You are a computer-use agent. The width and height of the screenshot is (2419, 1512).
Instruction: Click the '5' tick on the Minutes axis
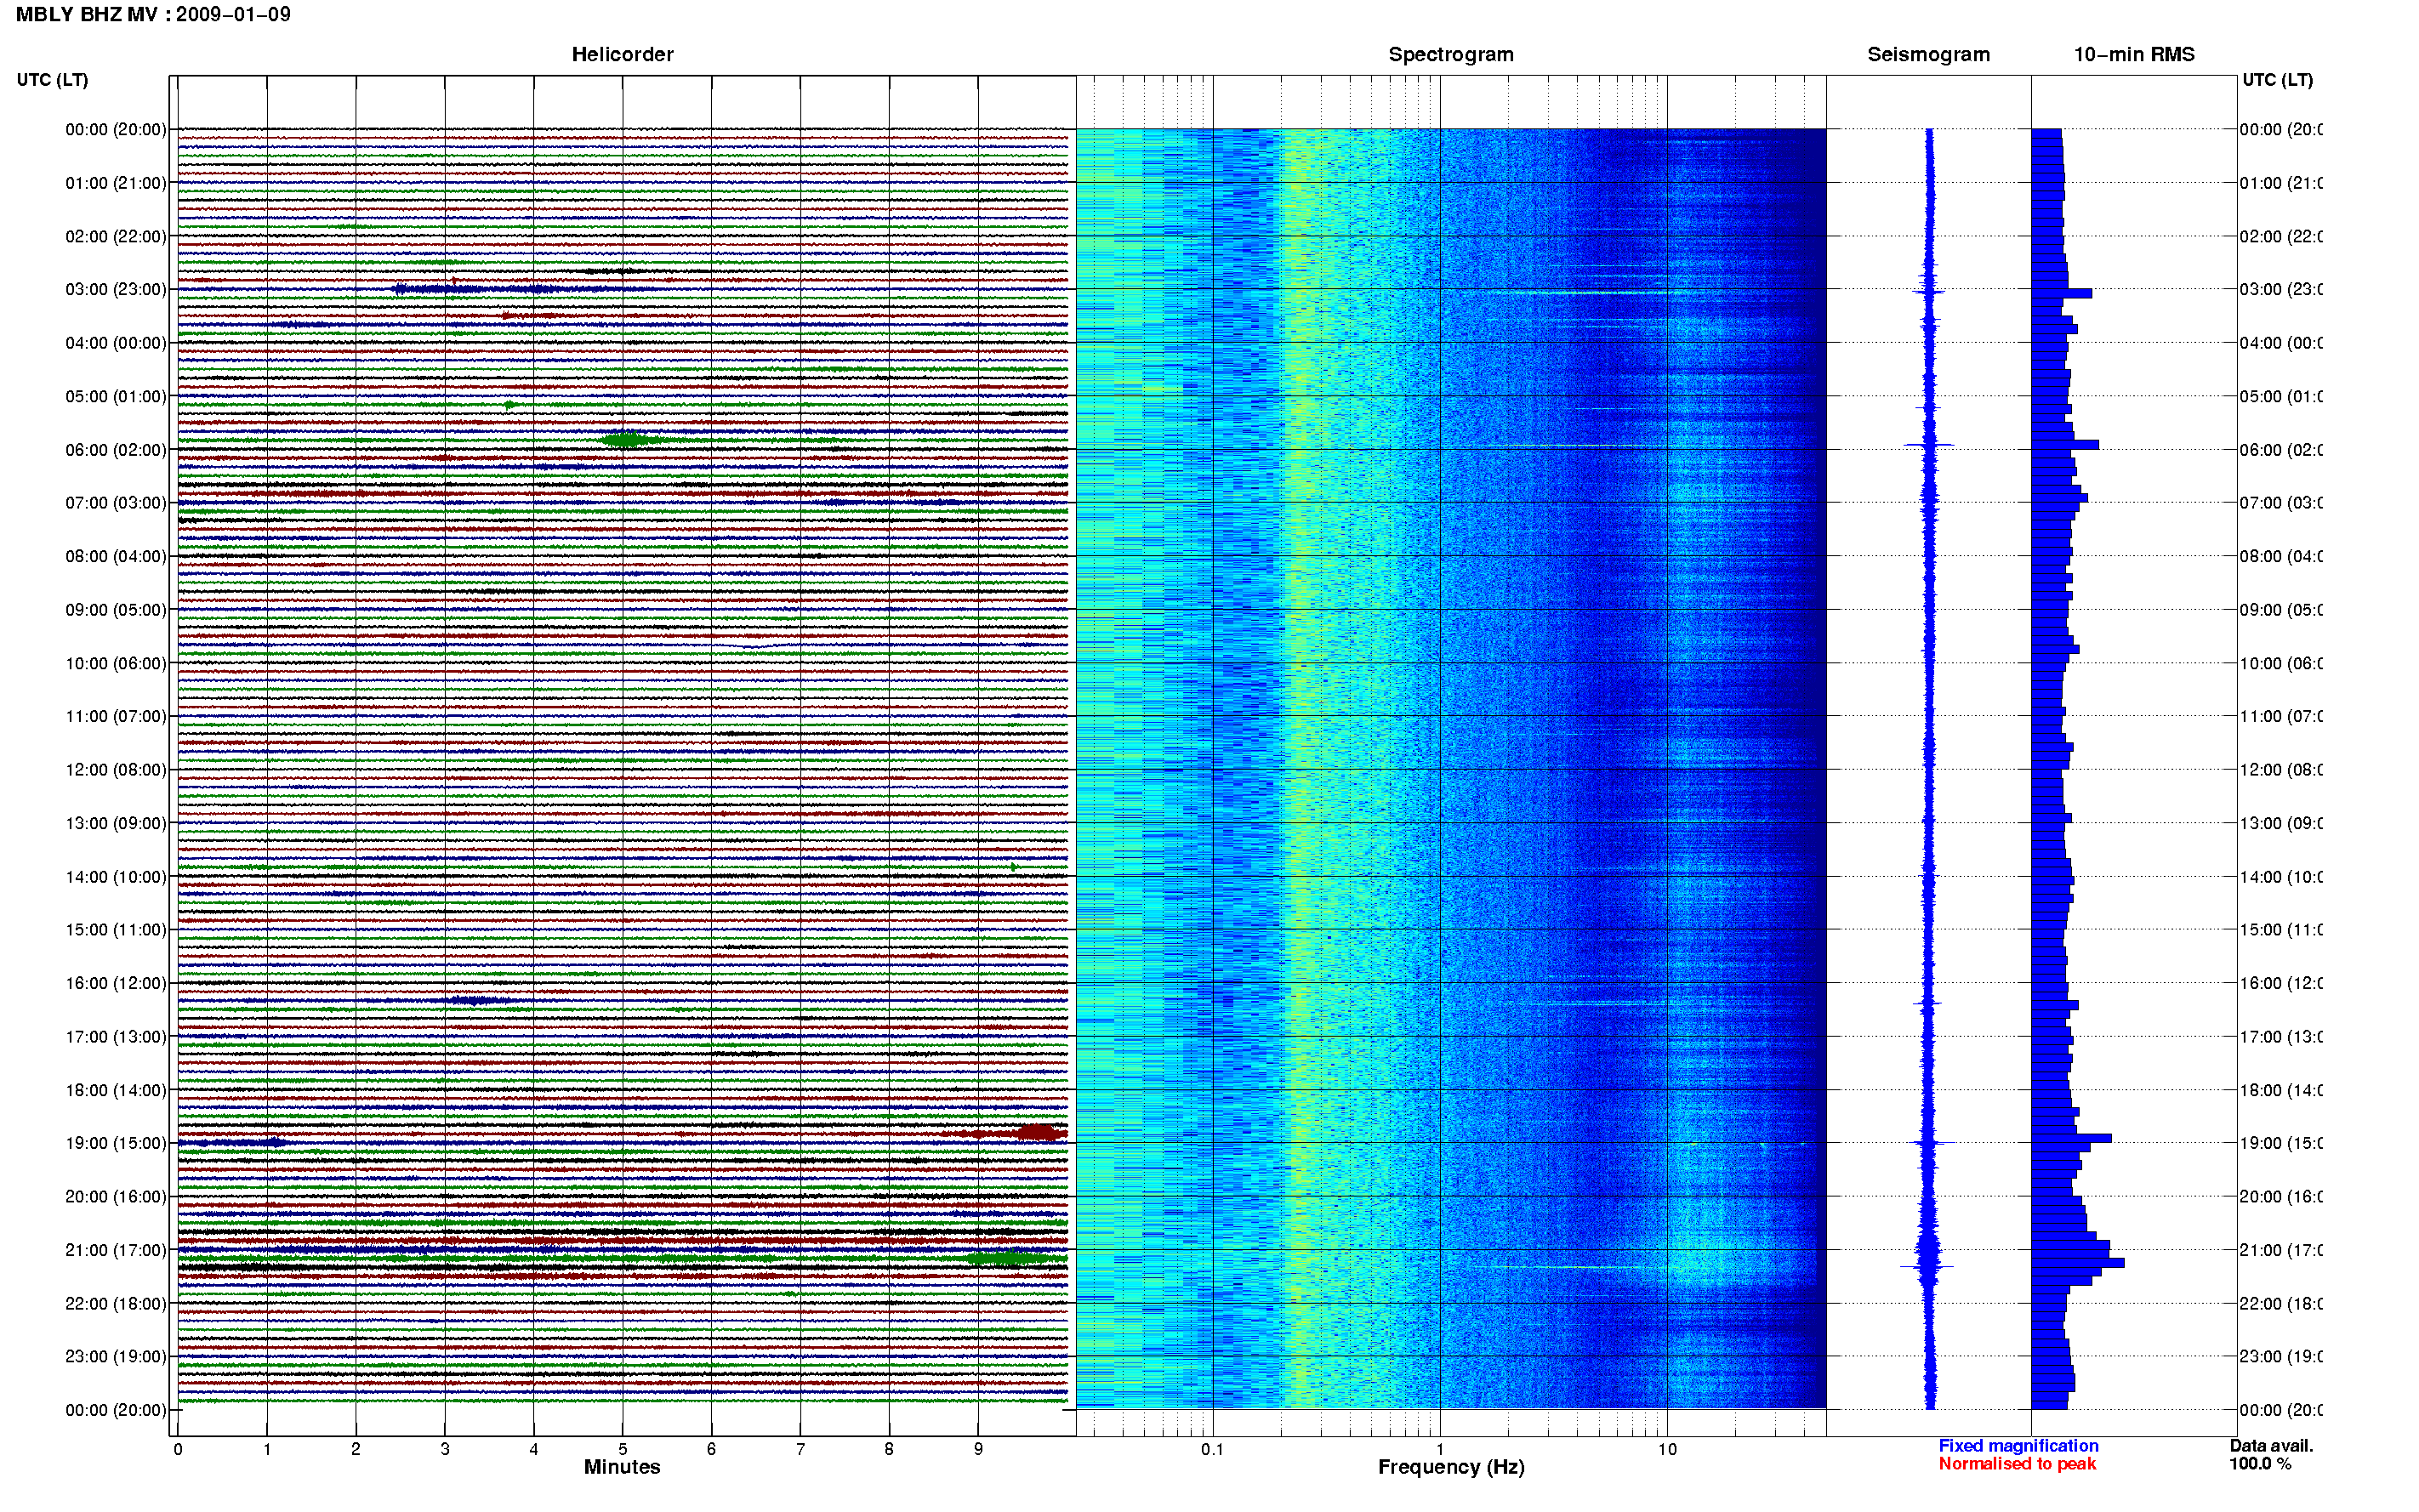pos(623,1449)
